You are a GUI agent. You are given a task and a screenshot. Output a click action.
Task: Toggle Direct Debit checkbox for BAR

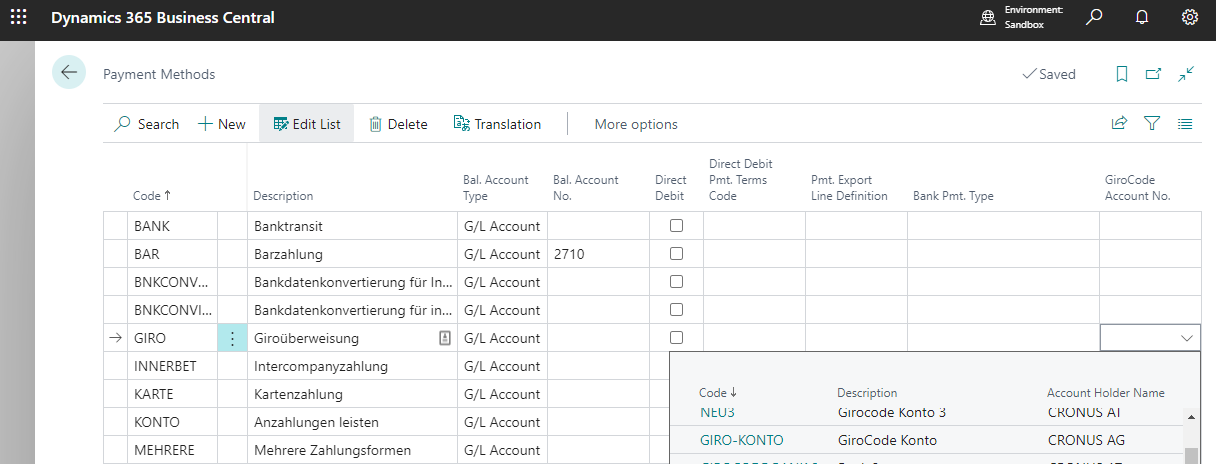(x=676, y=254)
